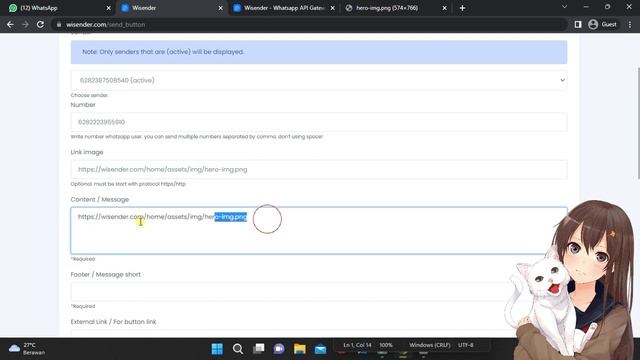Viewport: 640px width, 360px height.
Task: Click the Windows (CRLF) status entry
Action: [430, 345]
